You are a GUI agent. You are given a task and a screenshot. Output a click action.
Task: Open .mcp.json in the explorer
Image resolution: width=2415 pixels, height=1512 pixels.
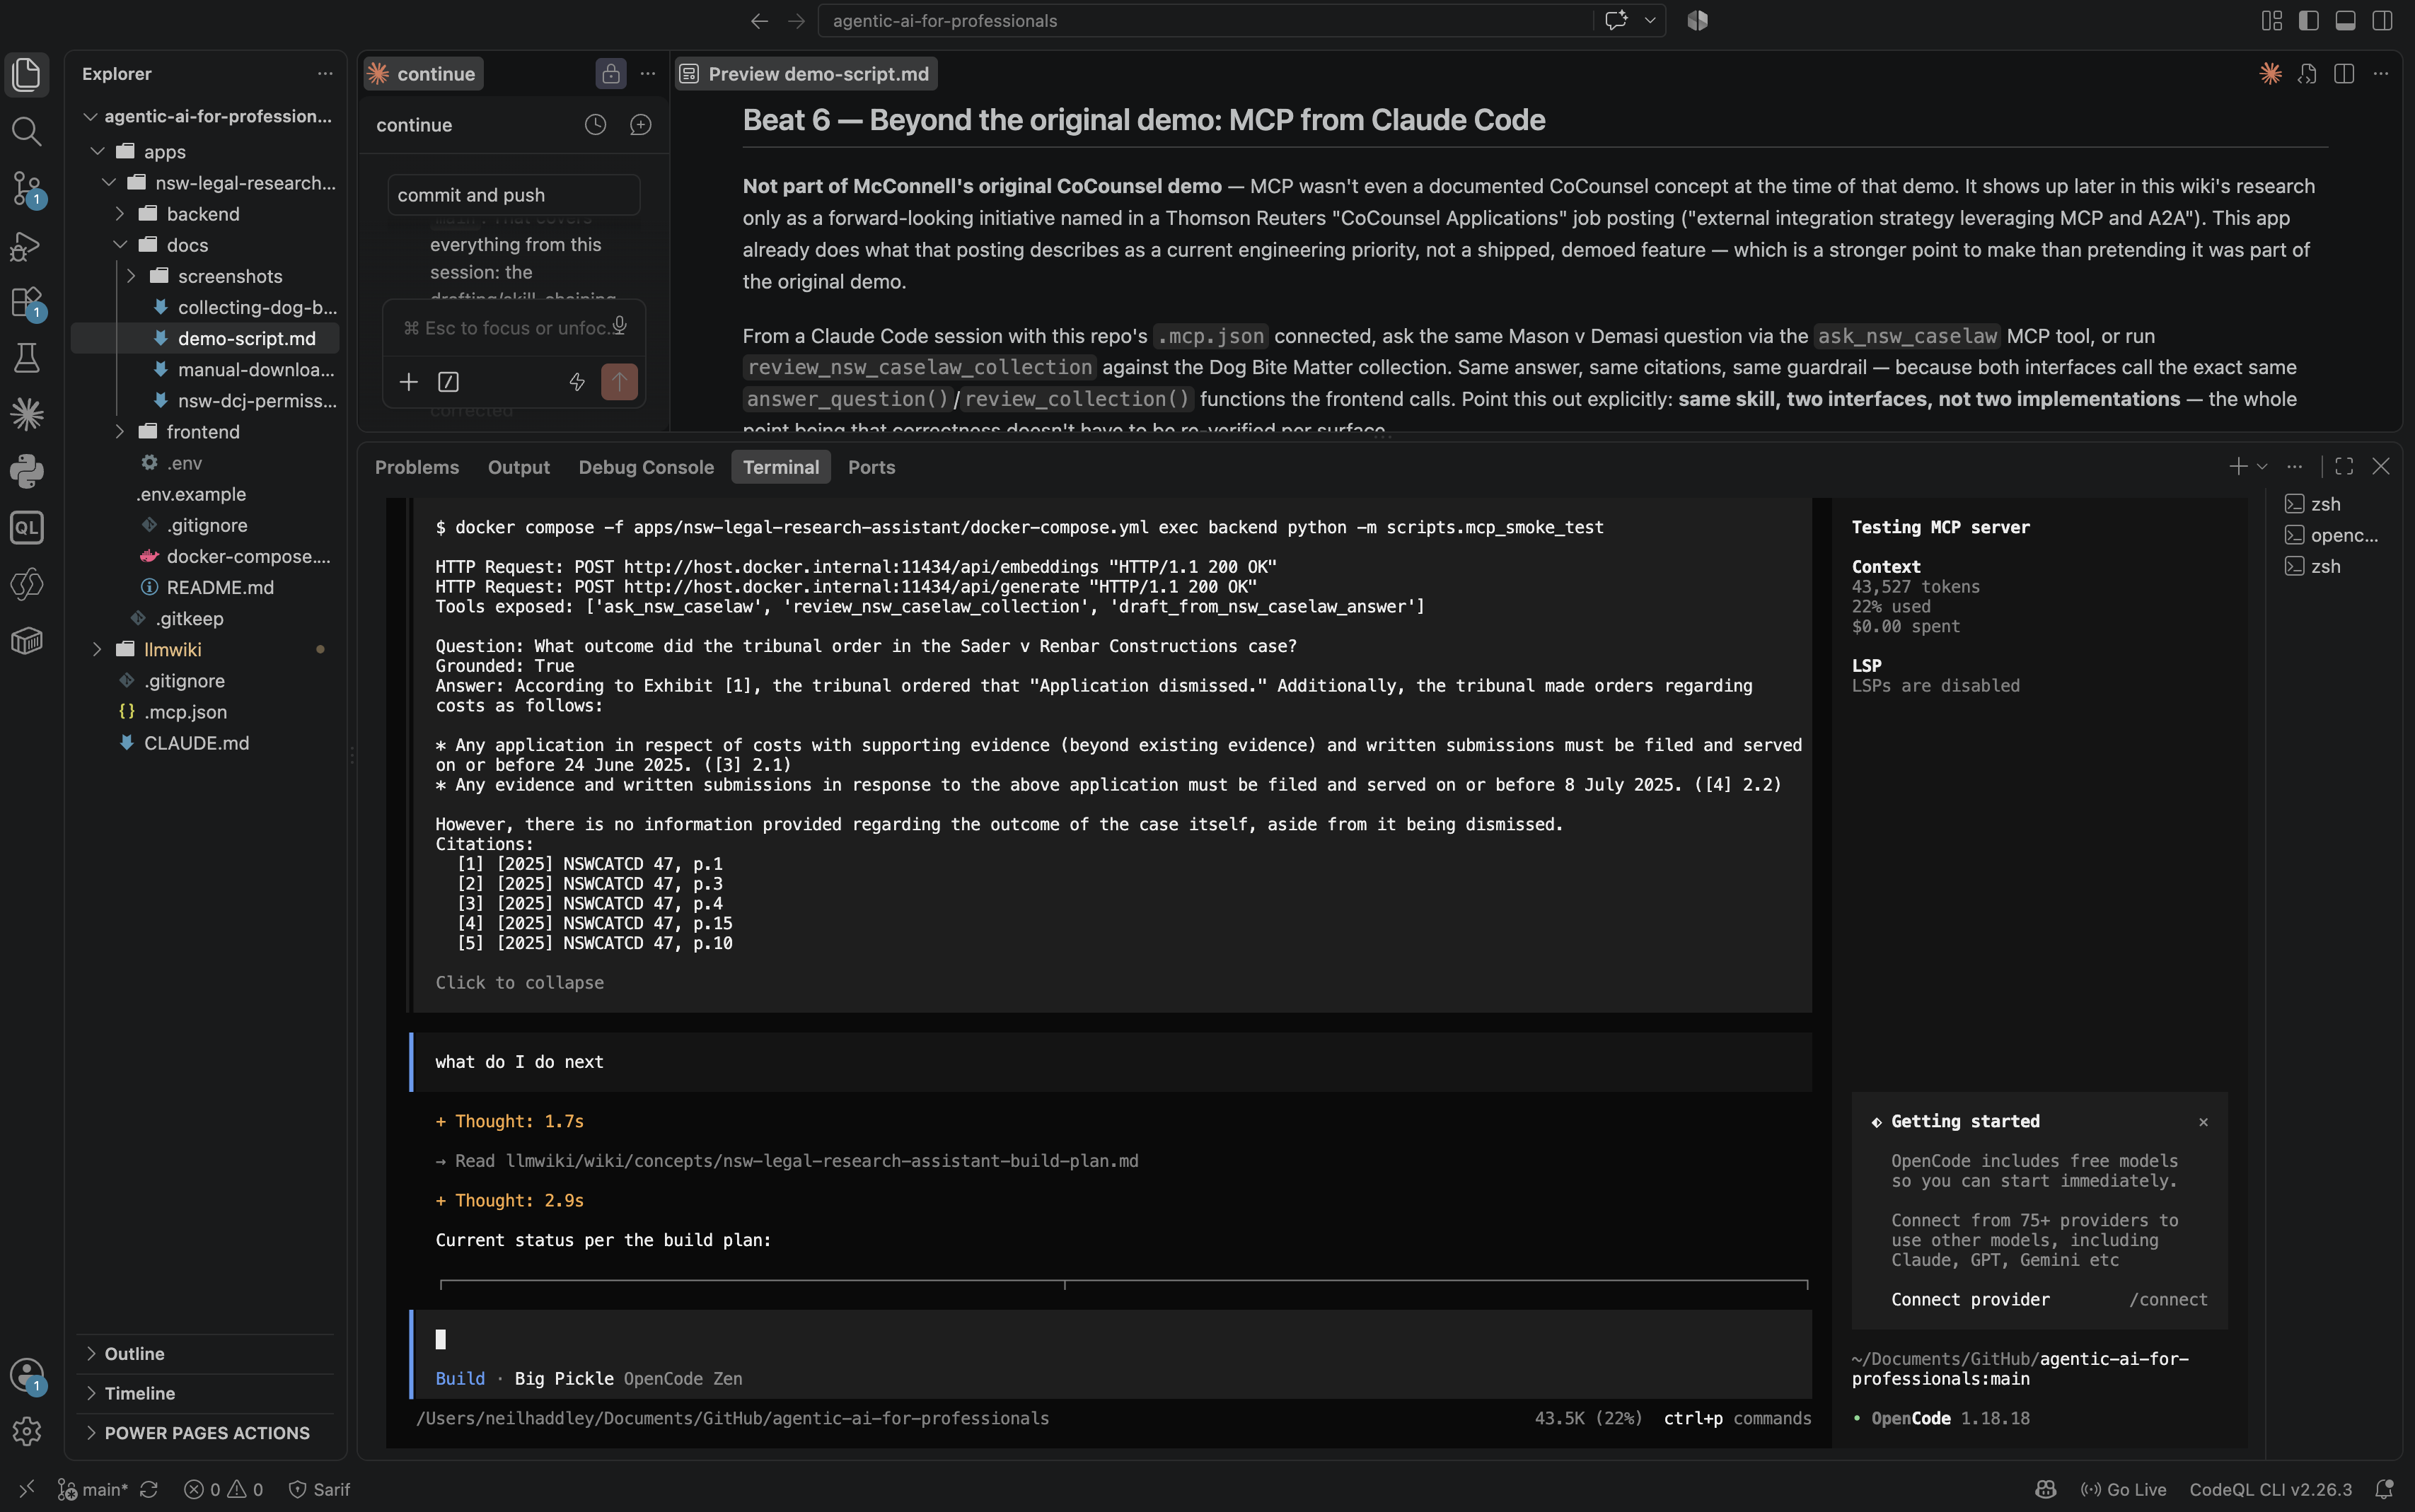pyautogui.click(x=185, y=712)
